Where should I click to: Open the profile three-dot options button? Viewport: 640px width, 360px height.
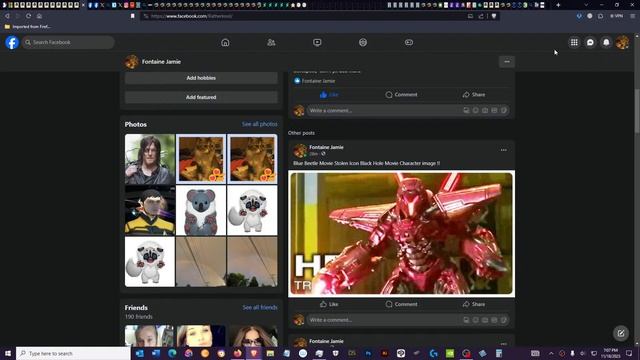pyautogui.click(x=507, y=62)
